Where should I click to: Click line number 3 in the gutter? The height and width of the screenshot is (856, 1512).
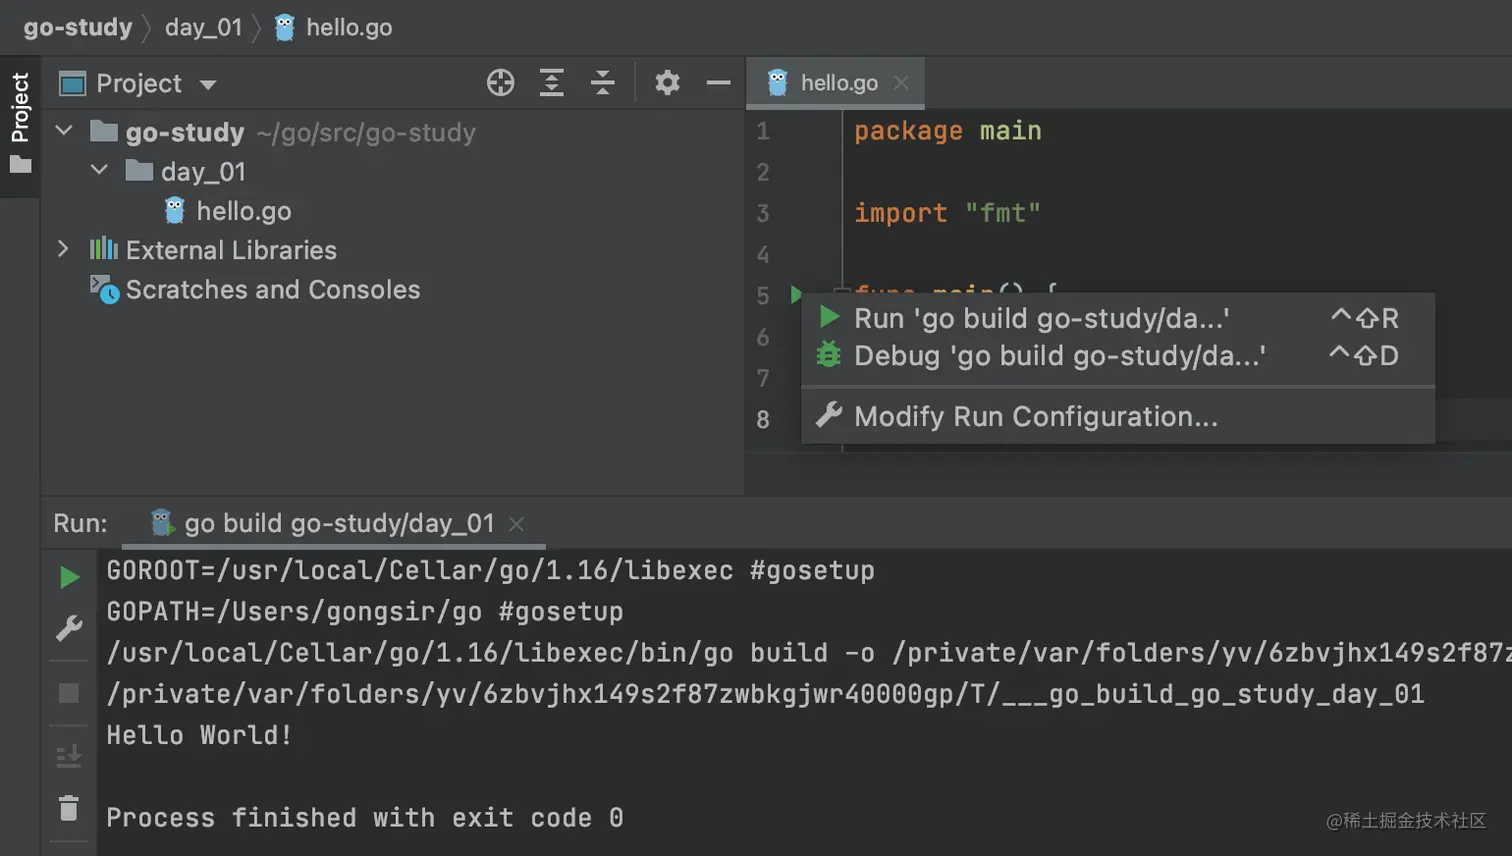click(763, 213)
